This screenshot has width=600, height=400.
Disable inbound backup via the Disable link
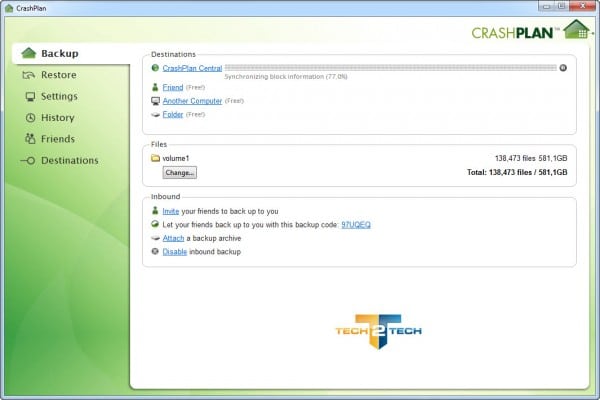[x=175, y=251]
